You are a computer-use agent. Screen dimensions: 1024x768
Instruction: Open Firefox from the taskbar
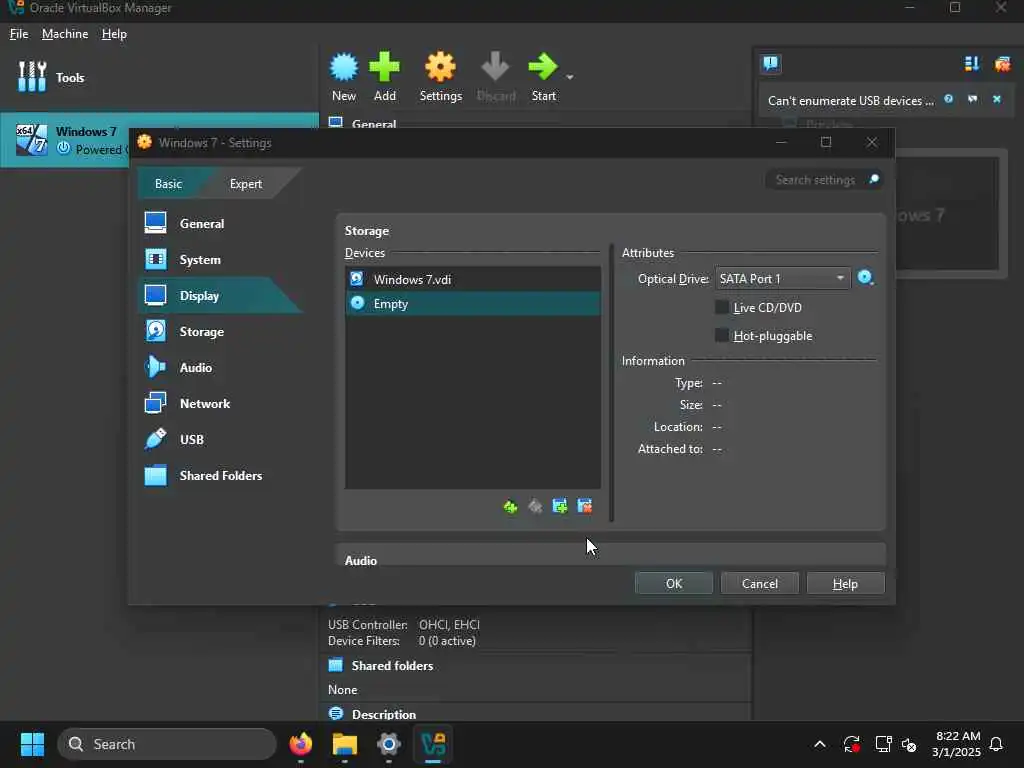(x=300, y=744)
